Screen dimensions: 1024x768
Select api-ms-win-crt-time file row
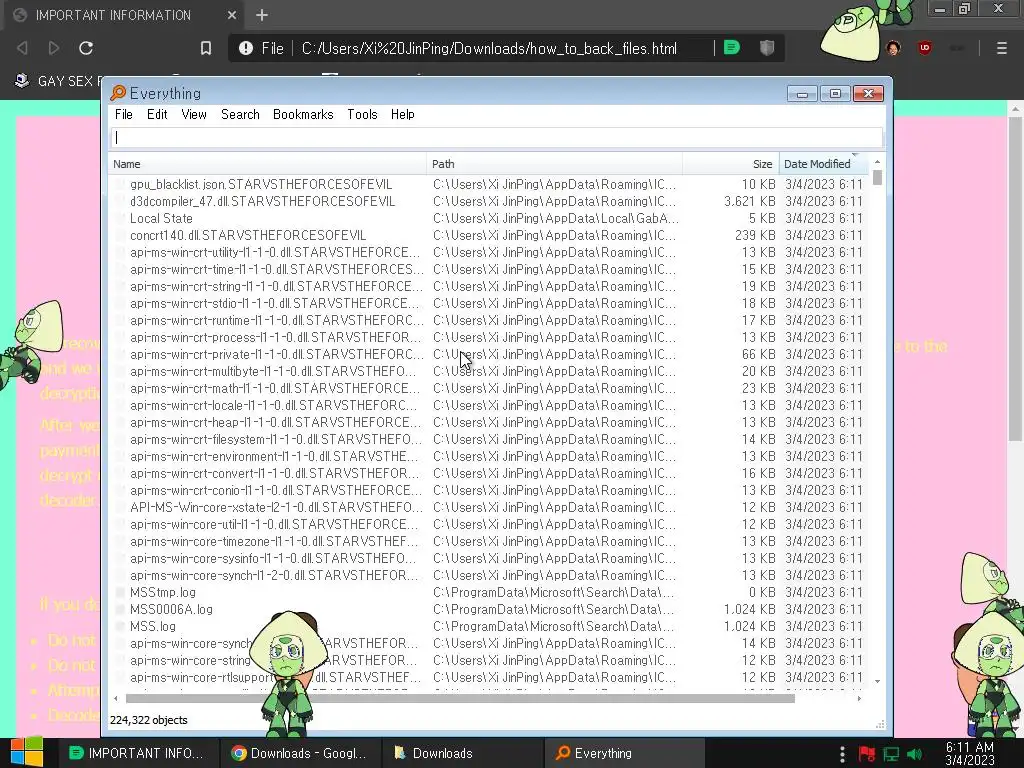[x=488, y=269]
